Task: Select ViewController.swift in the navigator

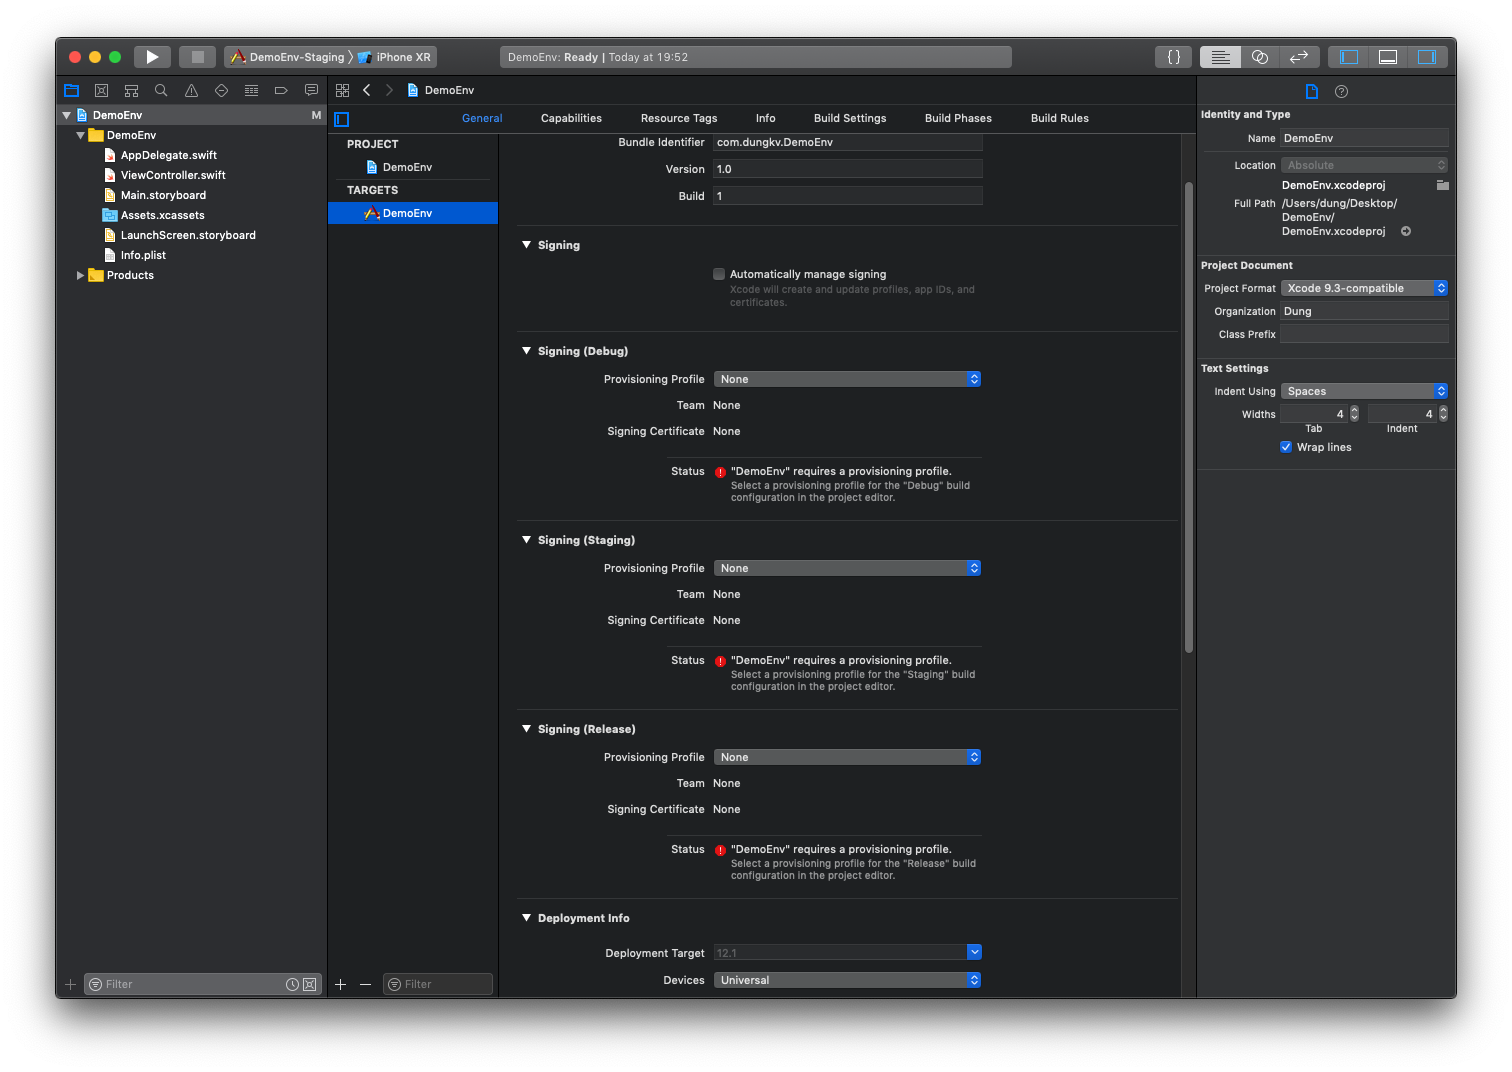Action: point(173,175)
